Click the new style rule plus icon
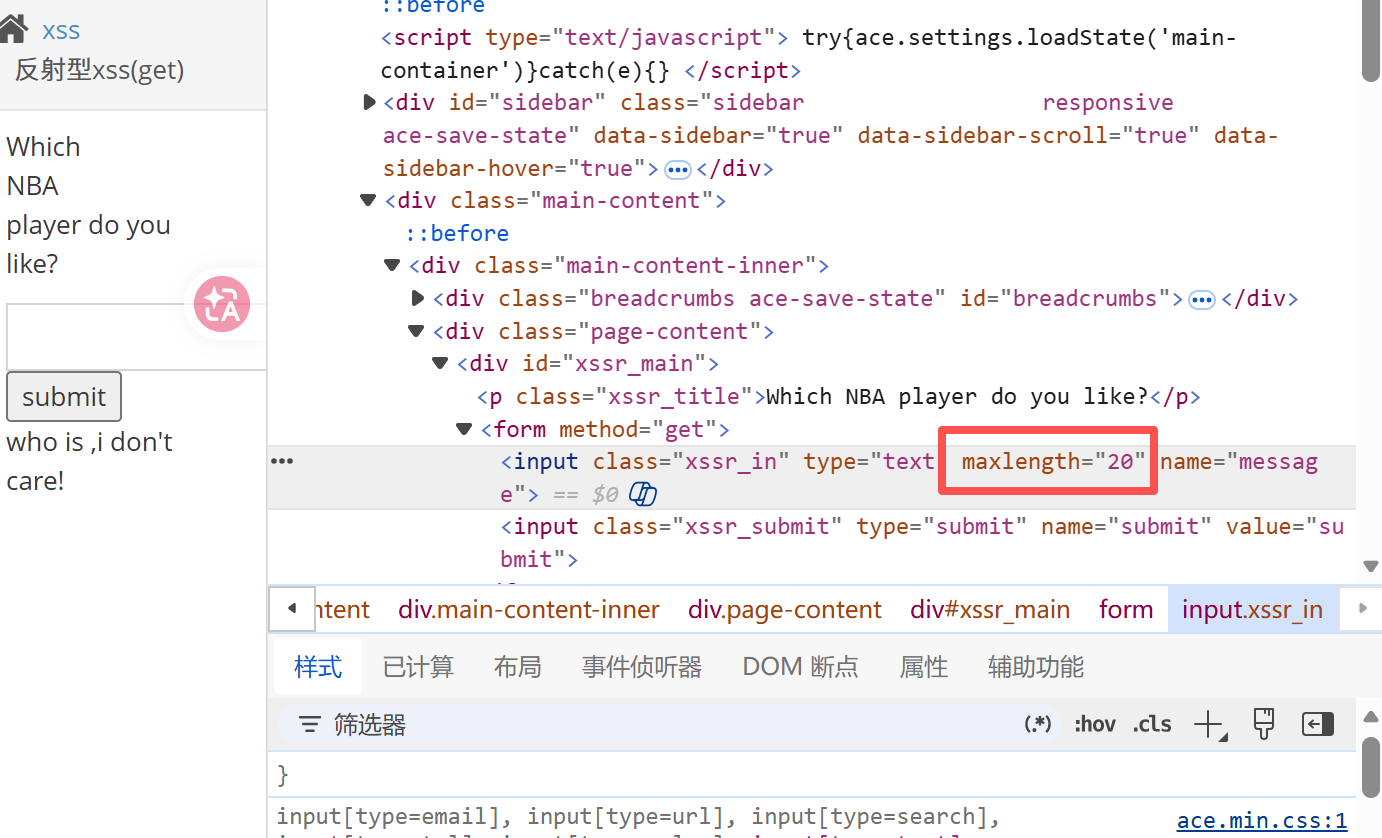Viewport: 1382px width, 838px height. 1210,725
